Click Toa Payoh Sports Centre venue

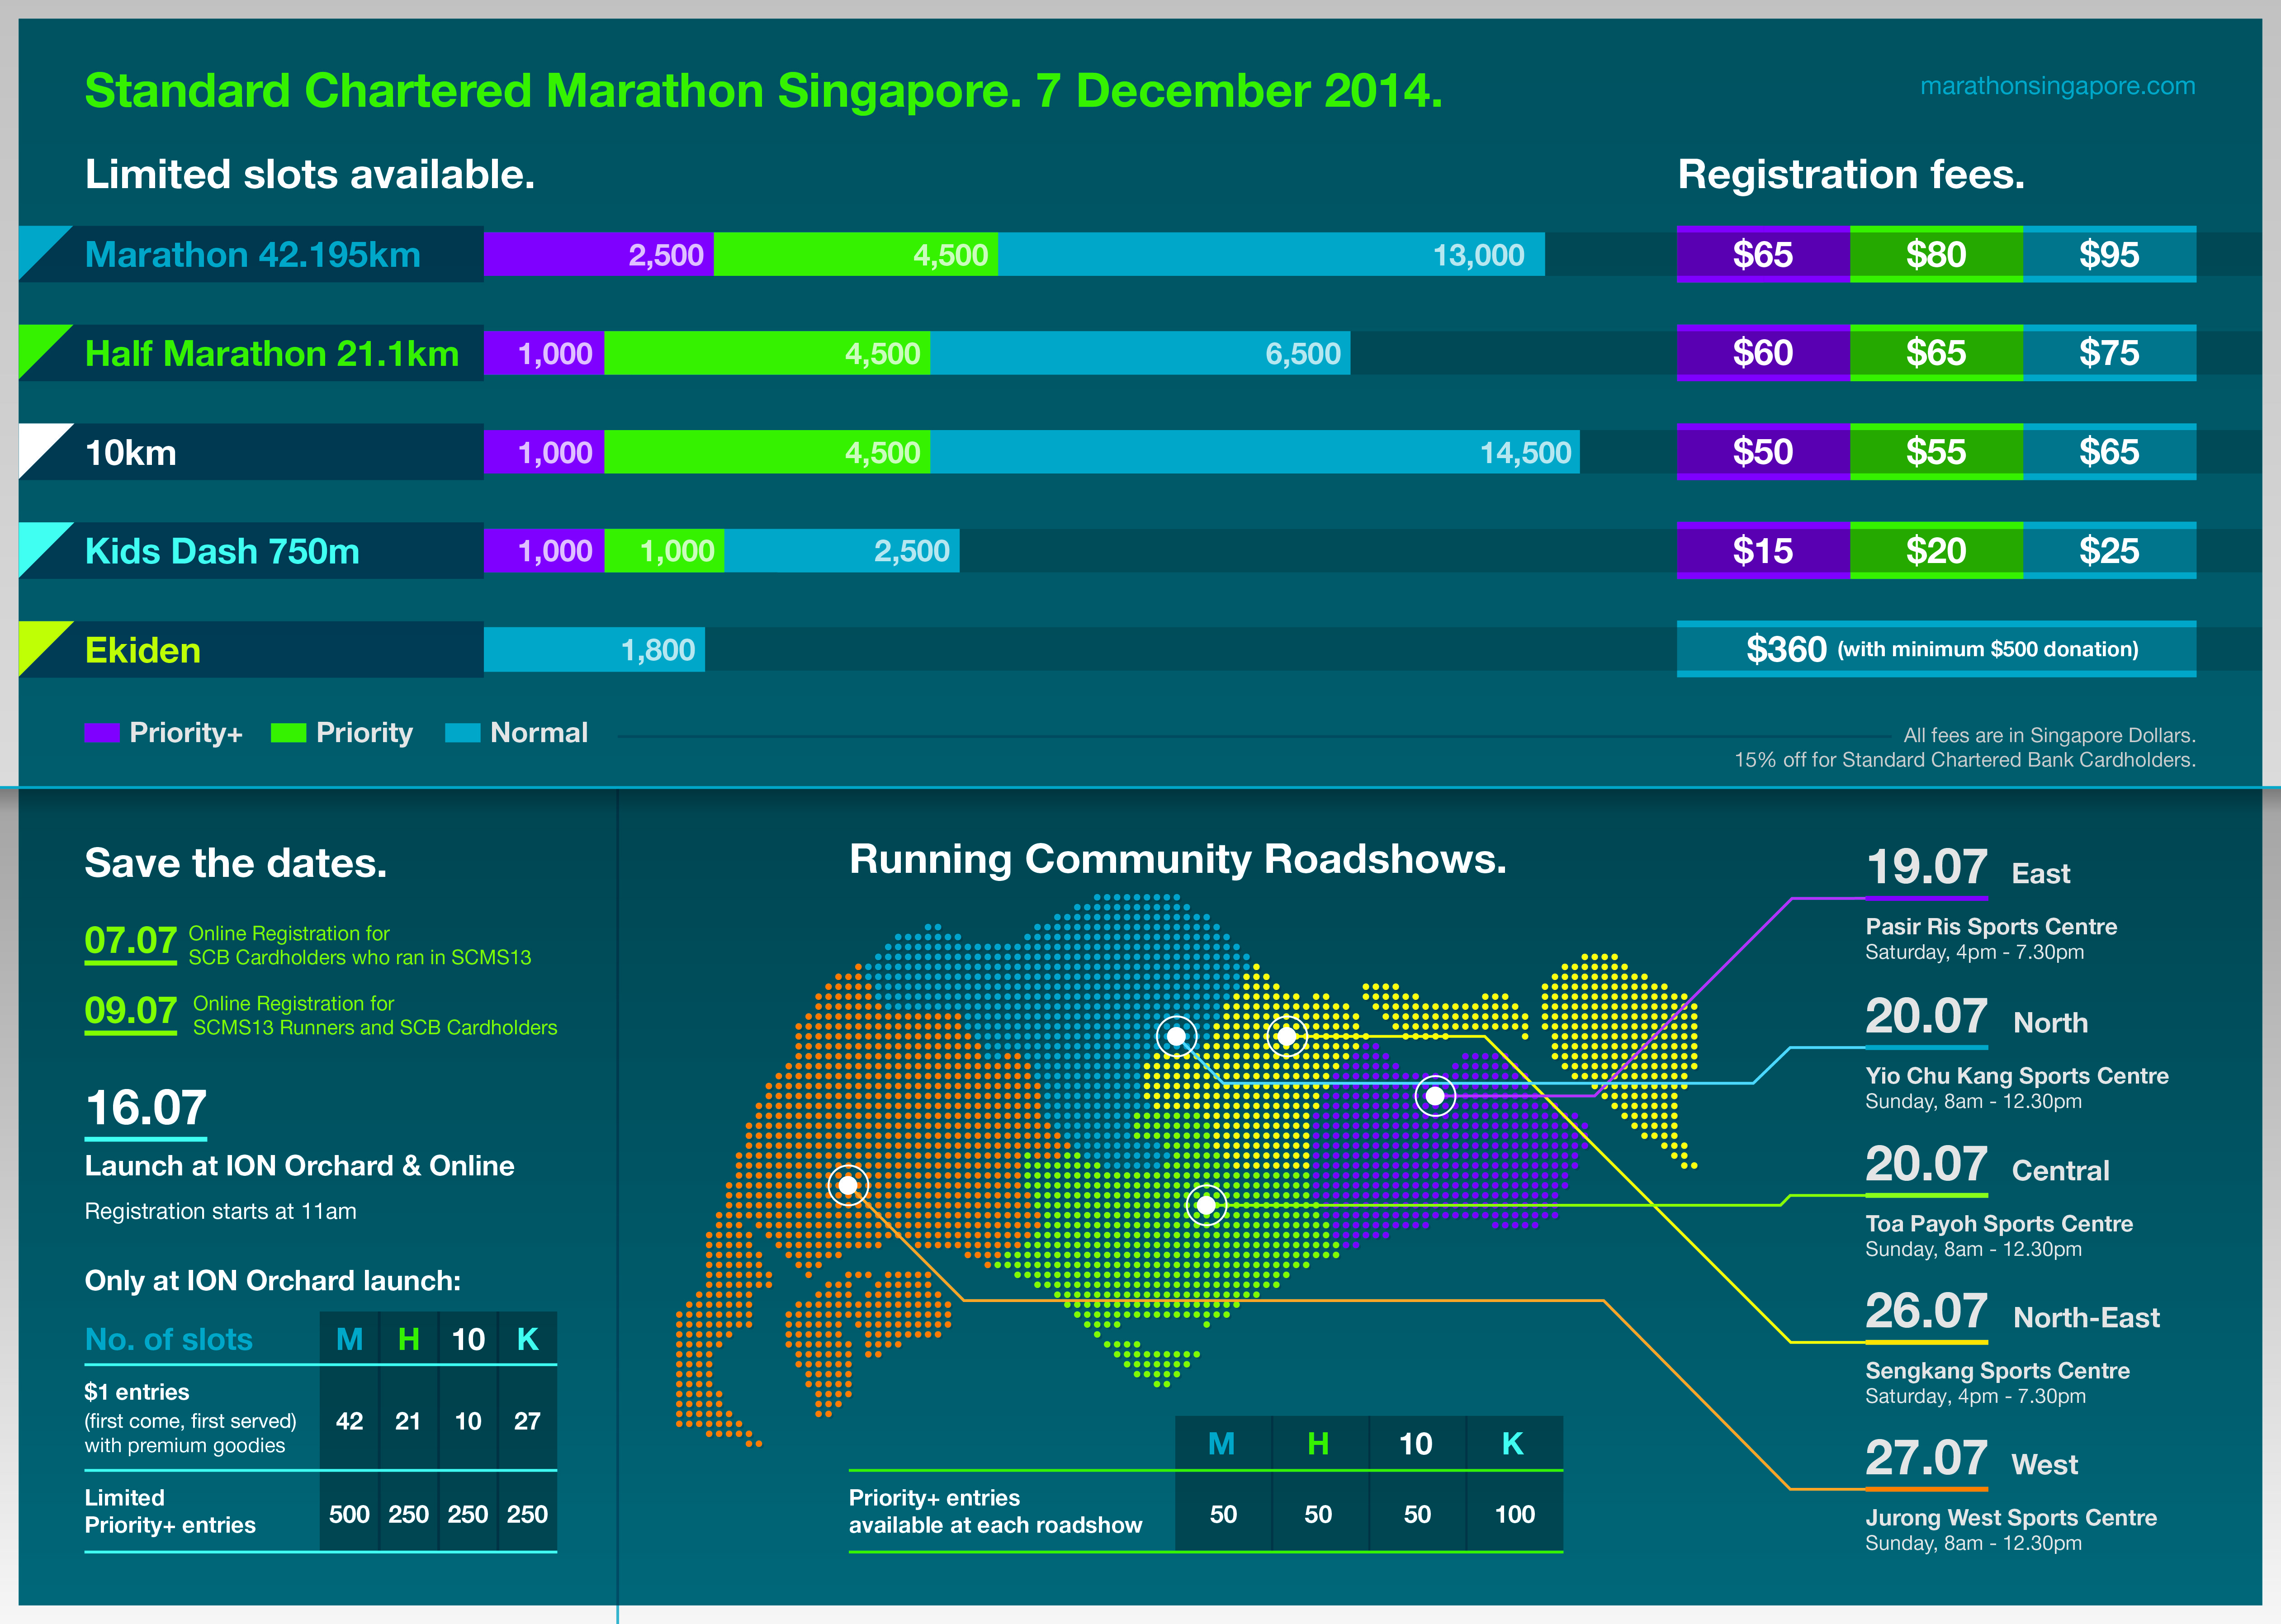1999,1224
